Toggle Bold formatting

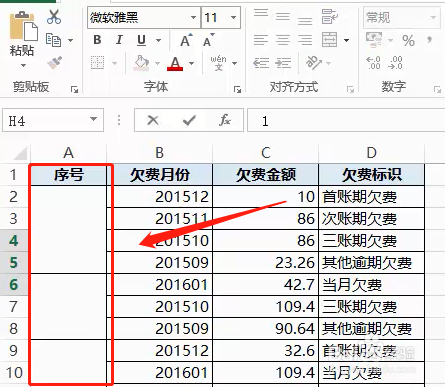[97, 40]
